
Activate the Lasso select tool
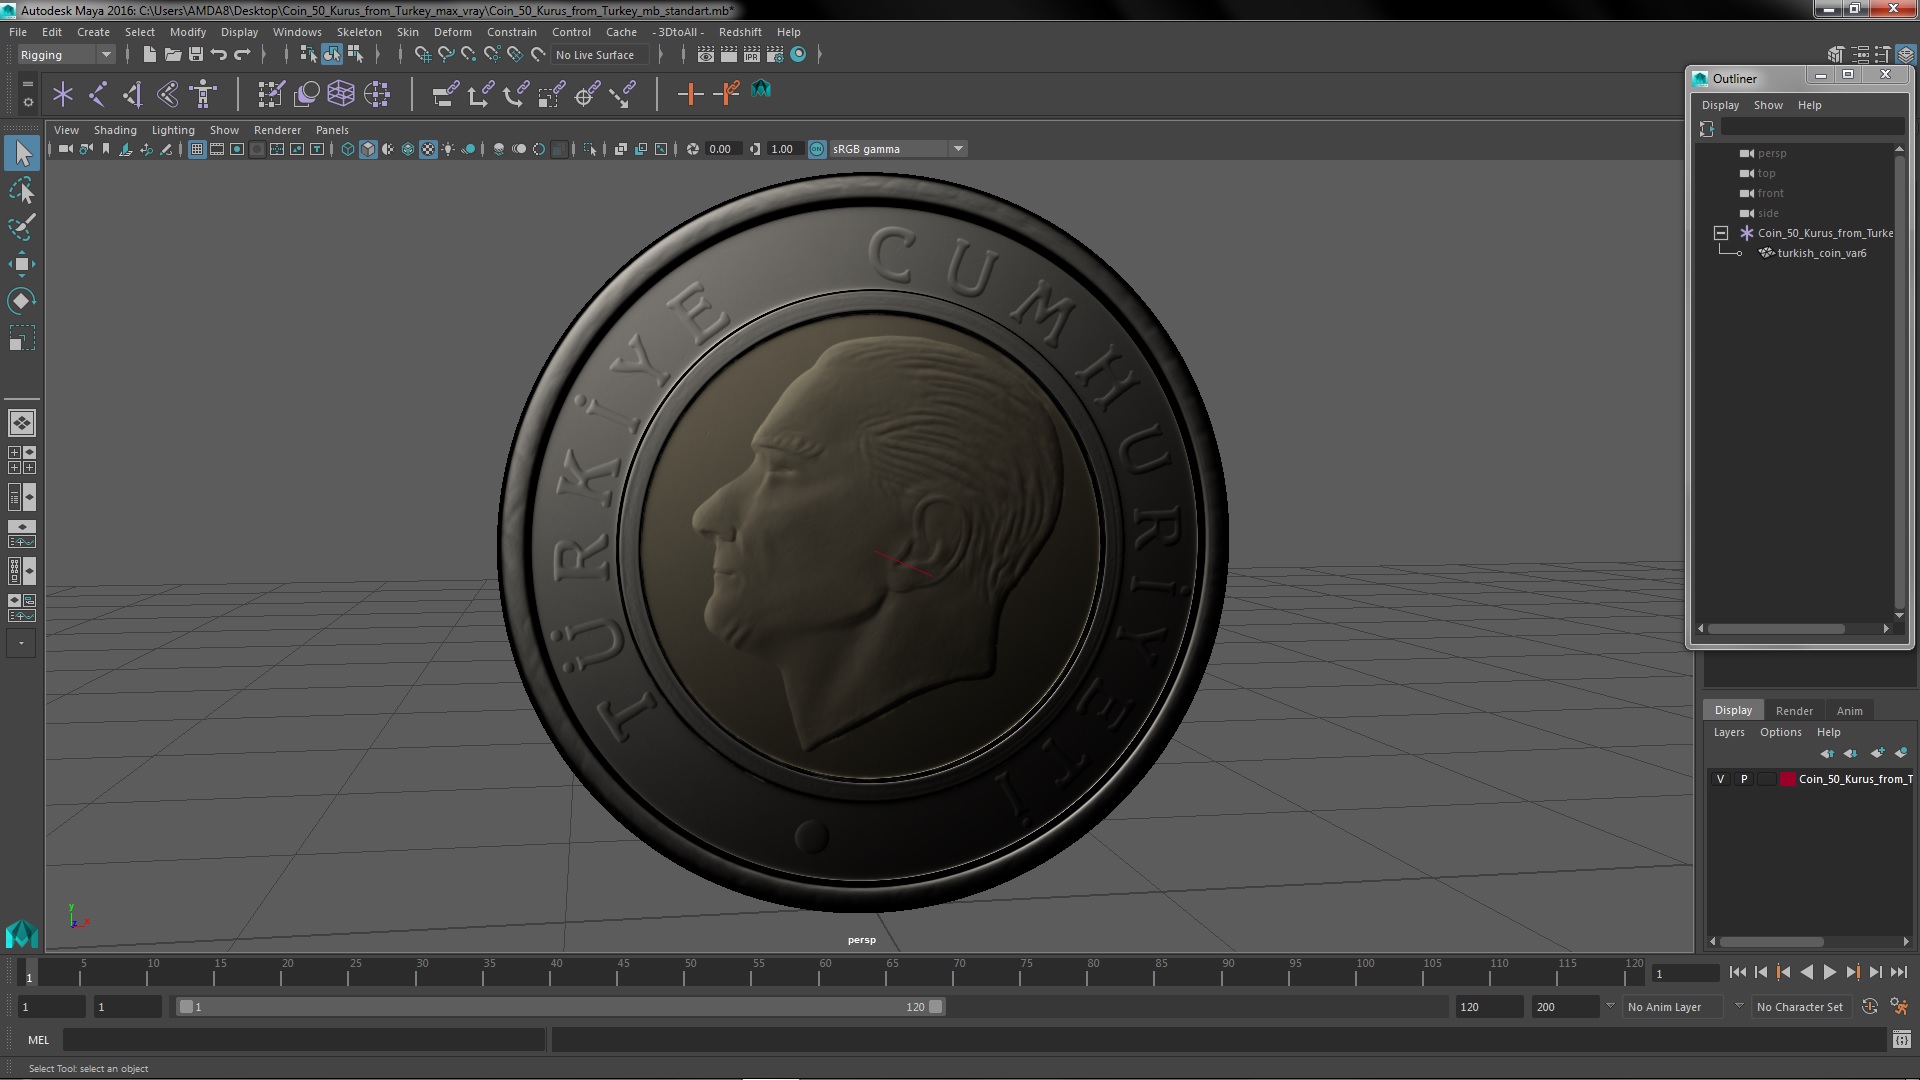(x=22, y=190)
